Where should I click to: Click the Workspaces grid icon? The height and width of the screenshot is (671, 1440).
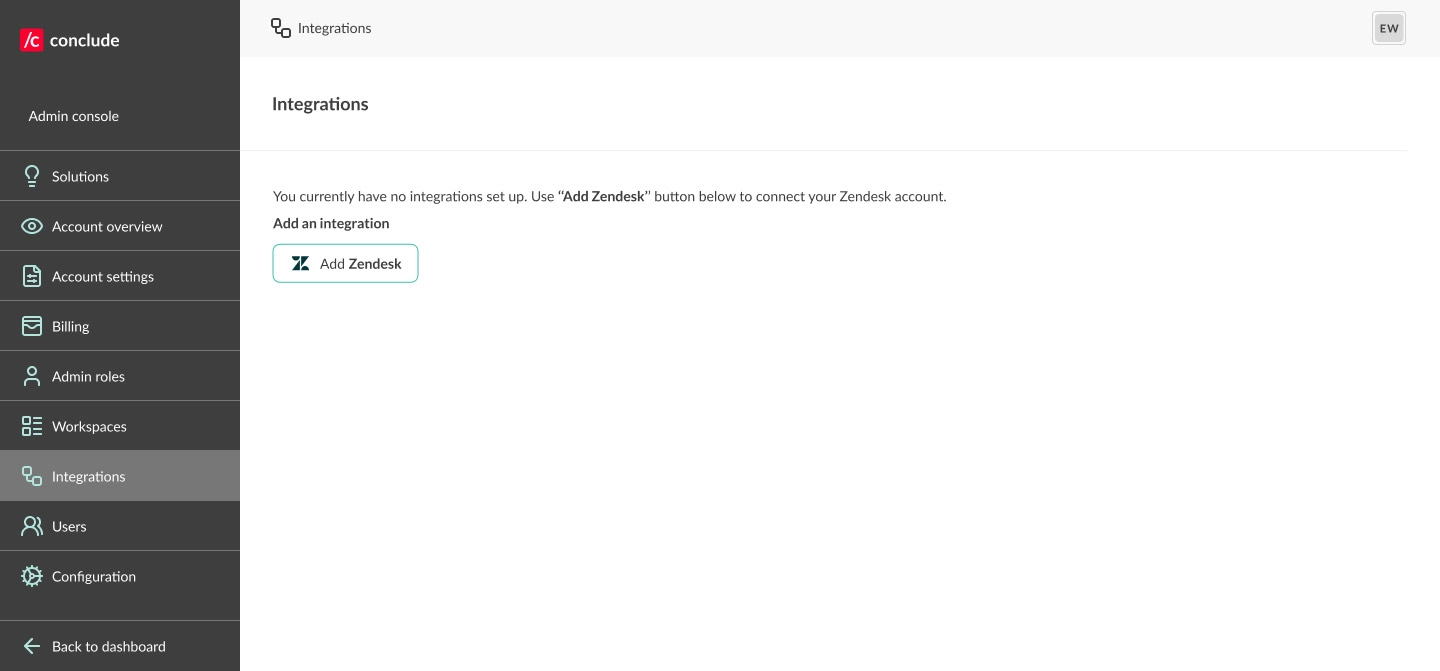click(32, 426)
